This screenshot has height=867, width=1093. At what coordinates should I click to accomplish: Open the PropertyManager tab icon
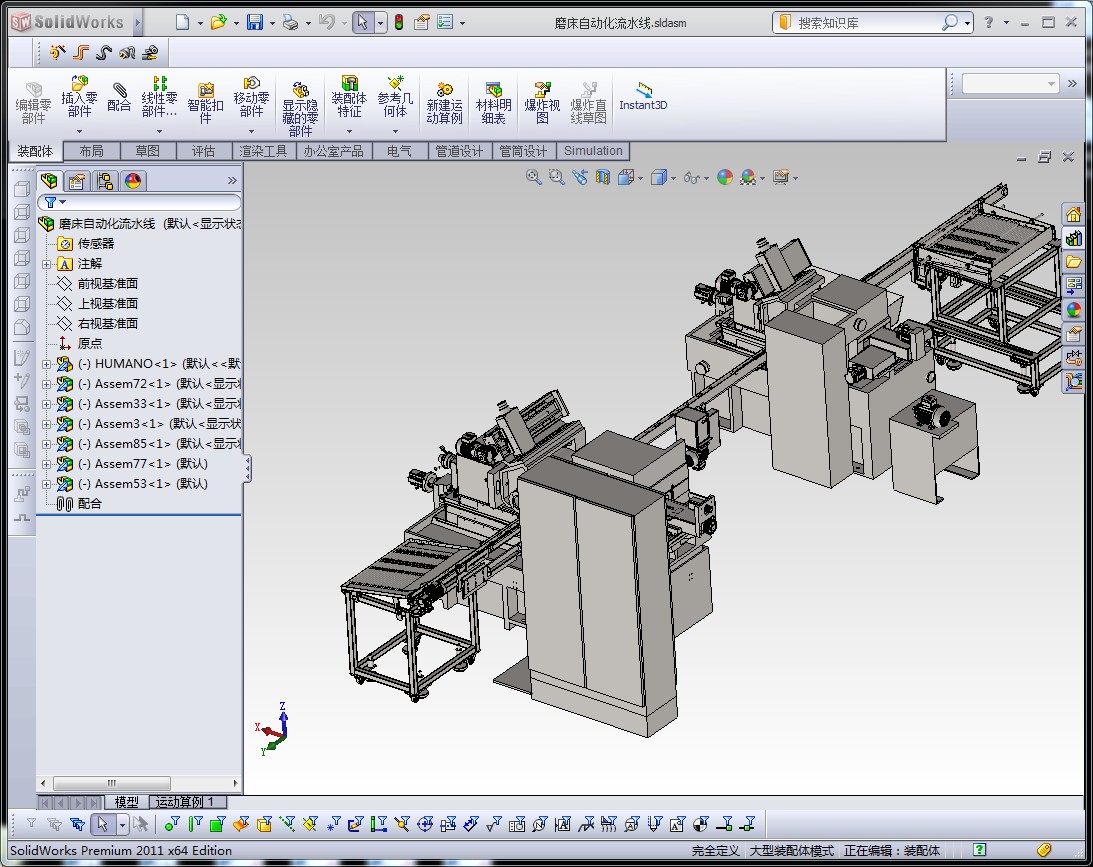pyautogui.click(x=77, y=181)
